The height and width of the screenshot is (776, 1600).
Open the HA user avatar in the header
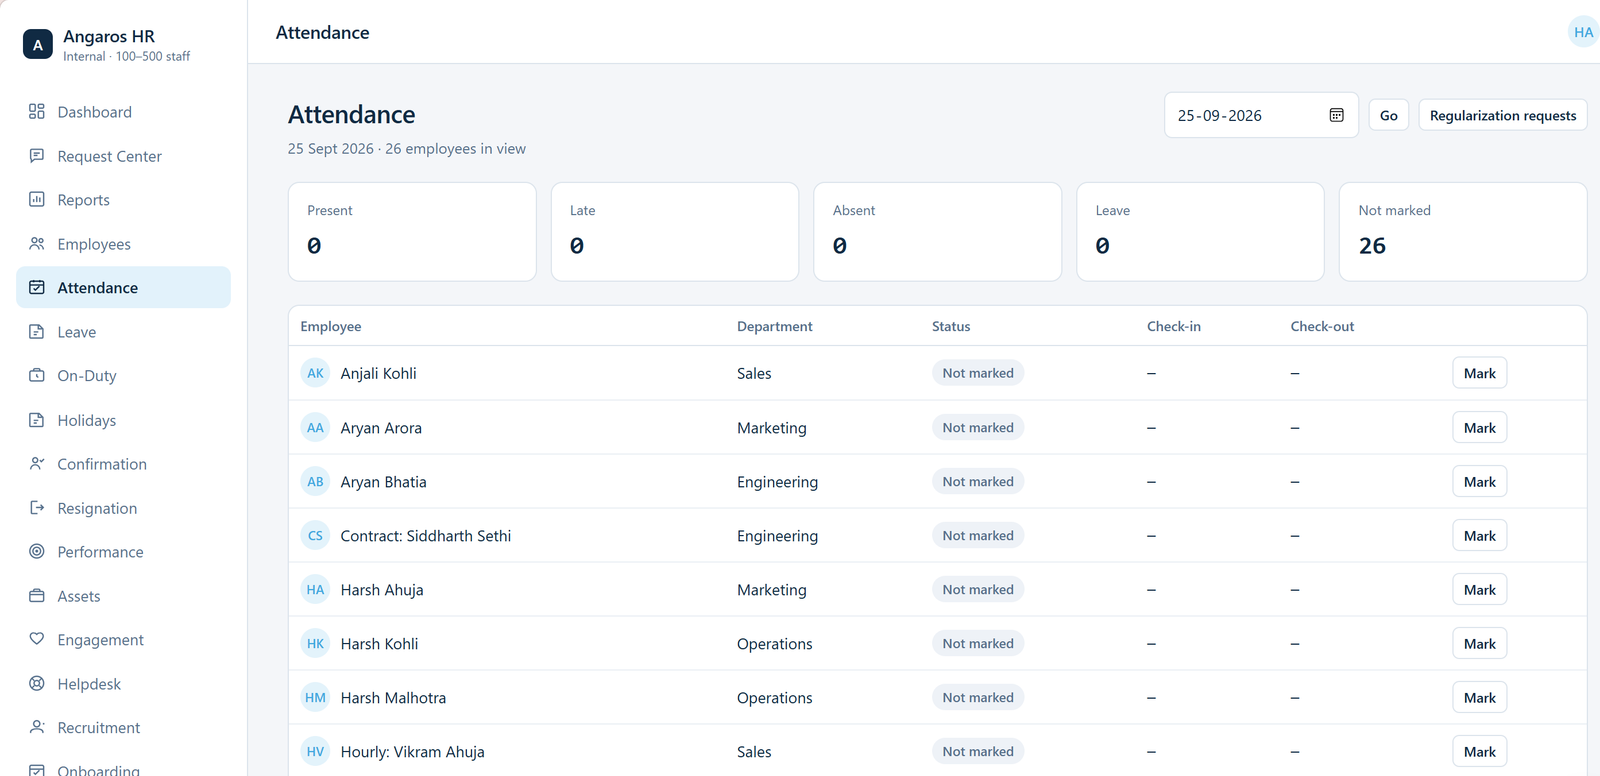click(1583, 32)
